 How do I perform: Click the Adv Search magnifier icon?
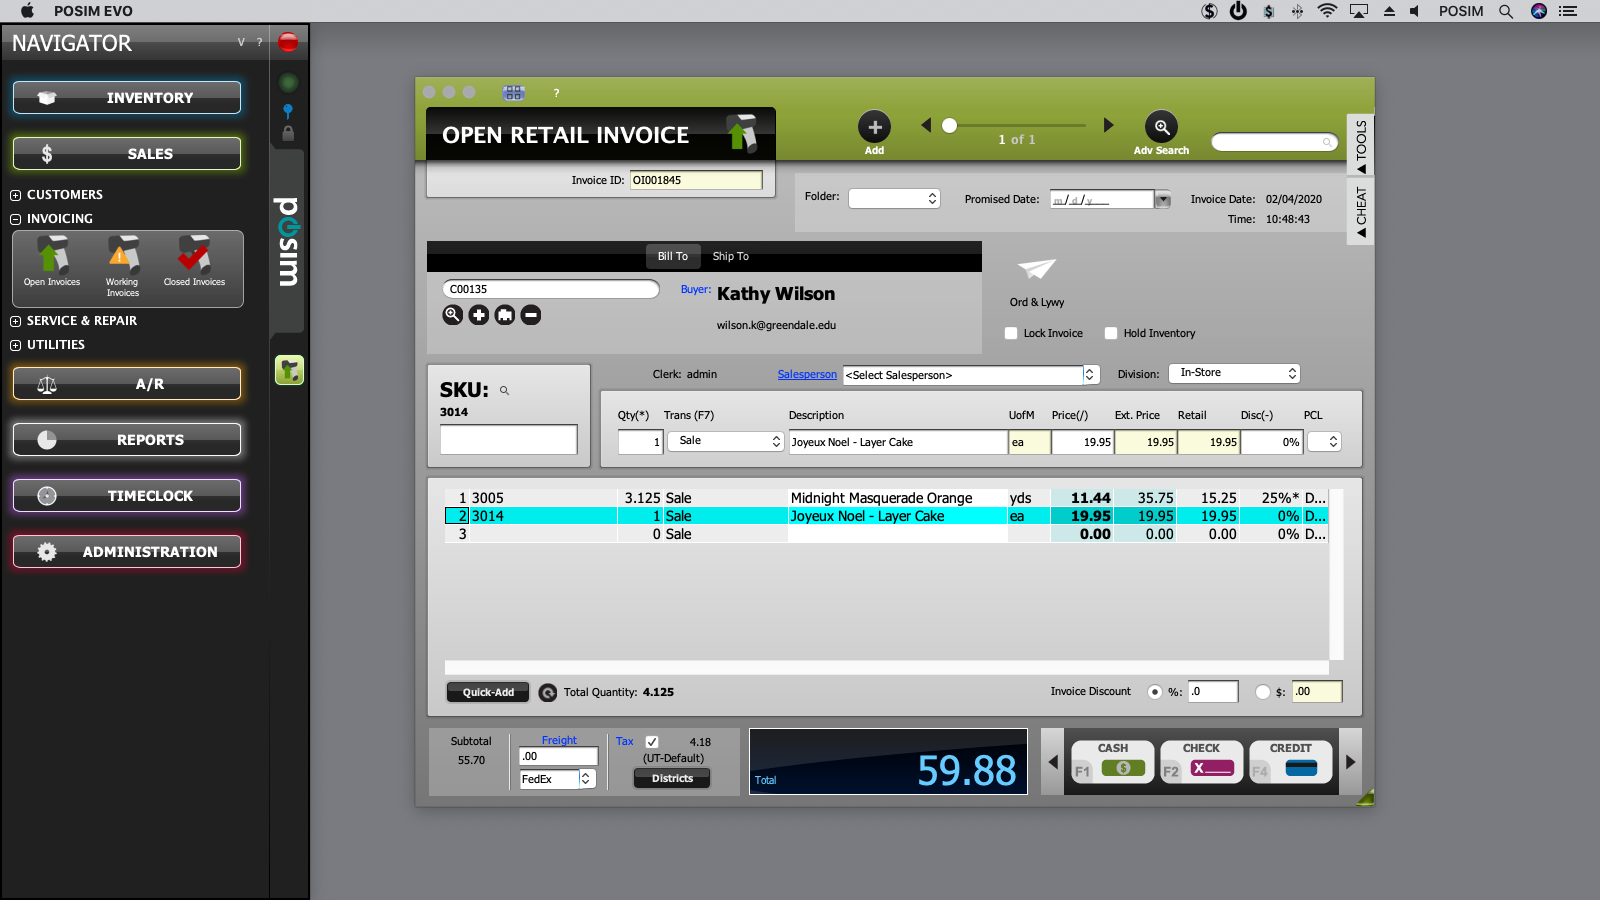pos(1161,126)
